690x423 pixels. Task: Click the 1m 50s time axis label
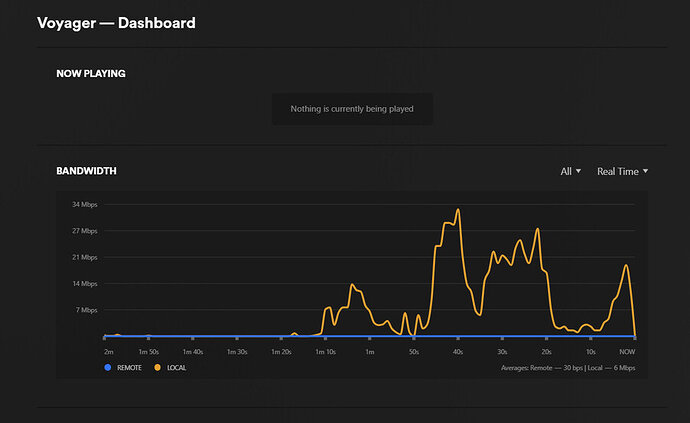point(149,352)
